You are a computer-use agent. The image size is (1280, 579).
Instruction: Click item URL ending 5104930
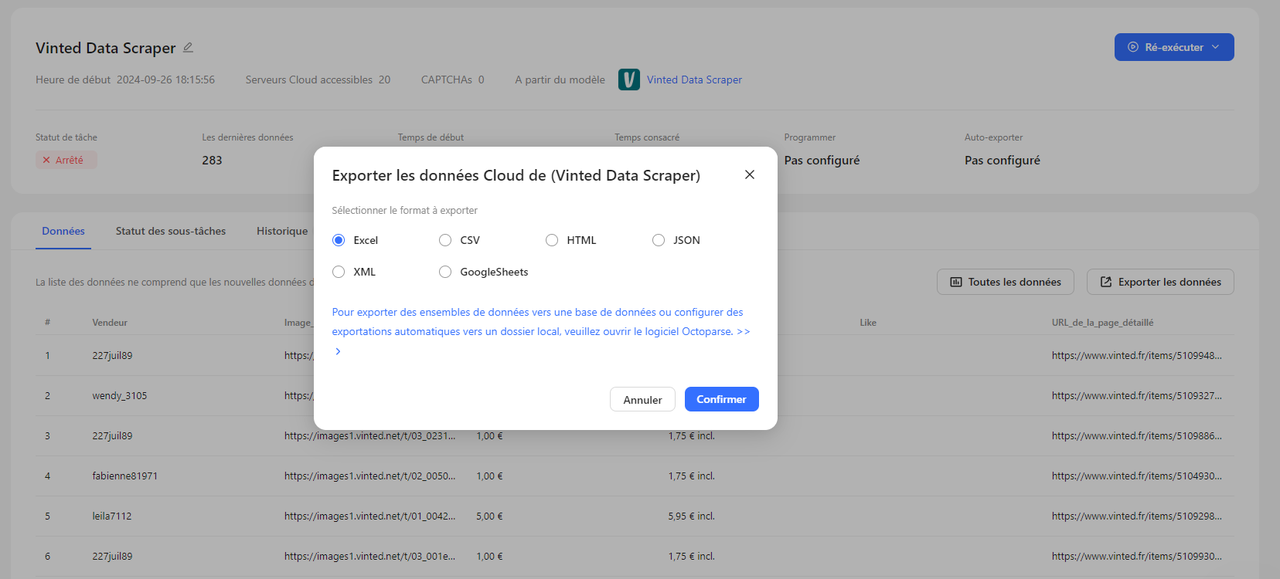1137,476
